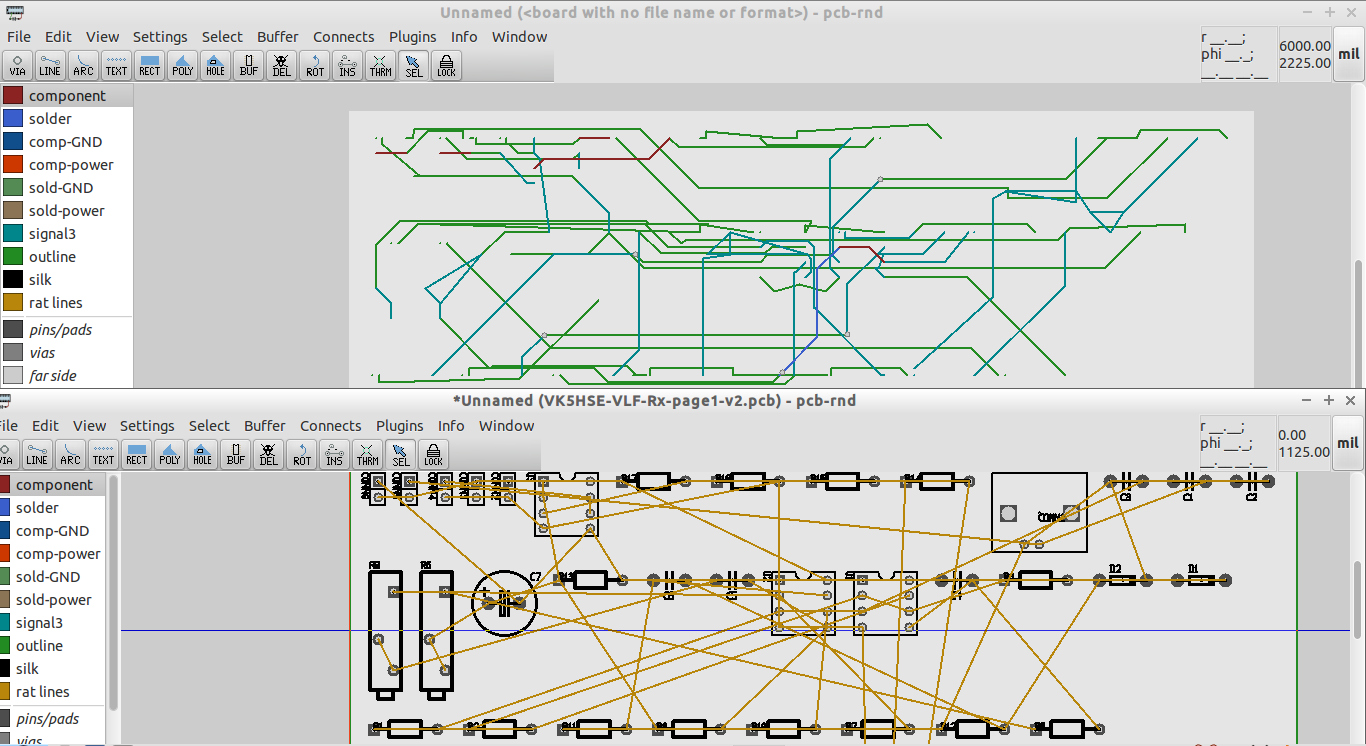The height and width of the screenshot is (746, 1366).
Task: Select the RECT rectangle tool
Action: [149, 65]
